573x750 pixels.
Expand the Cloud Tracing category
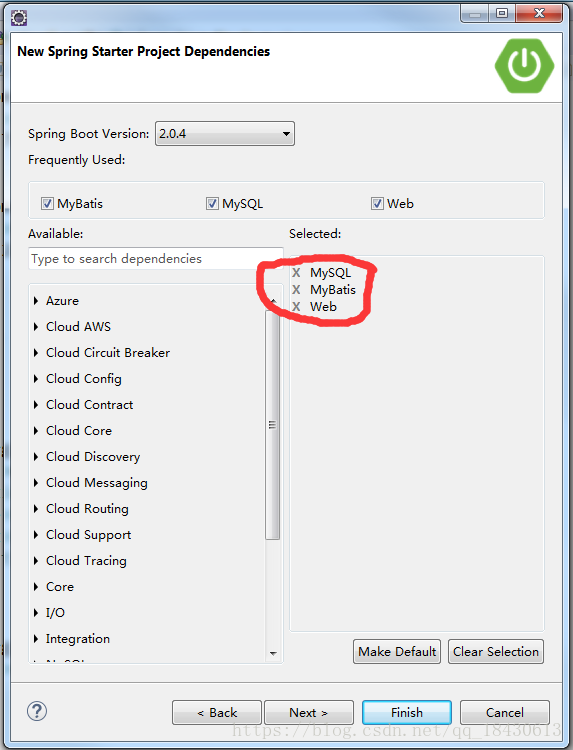click(36, 561)
